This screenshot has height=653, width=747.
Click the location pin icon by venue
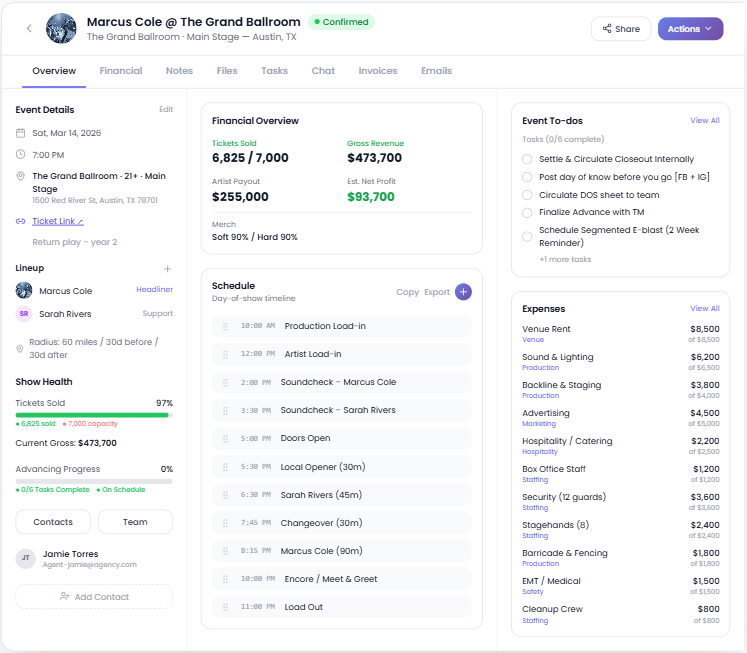pyautogui.click(x=21, y=177)
